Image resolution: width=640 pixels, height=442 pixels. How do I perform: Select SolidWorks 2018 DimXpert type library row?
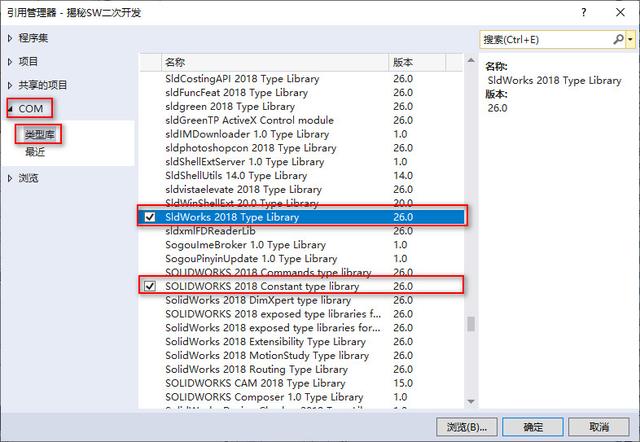click(301, 300)
